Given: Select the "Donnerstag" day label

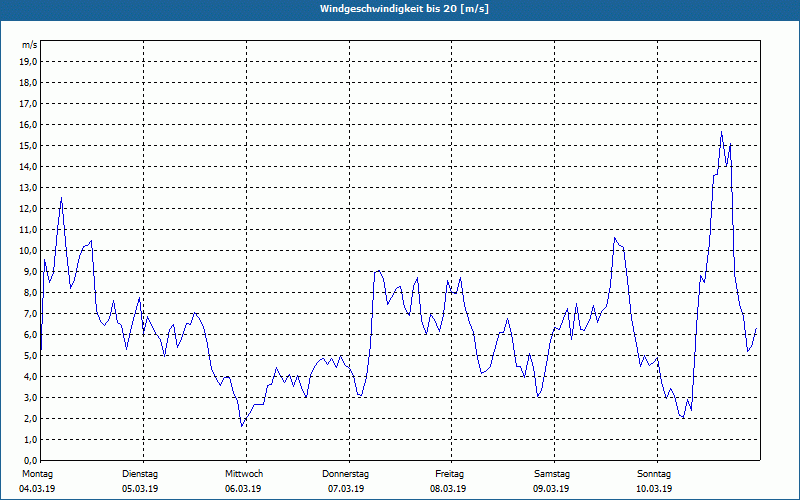Looking at the screenshot, I should [345, 474].
